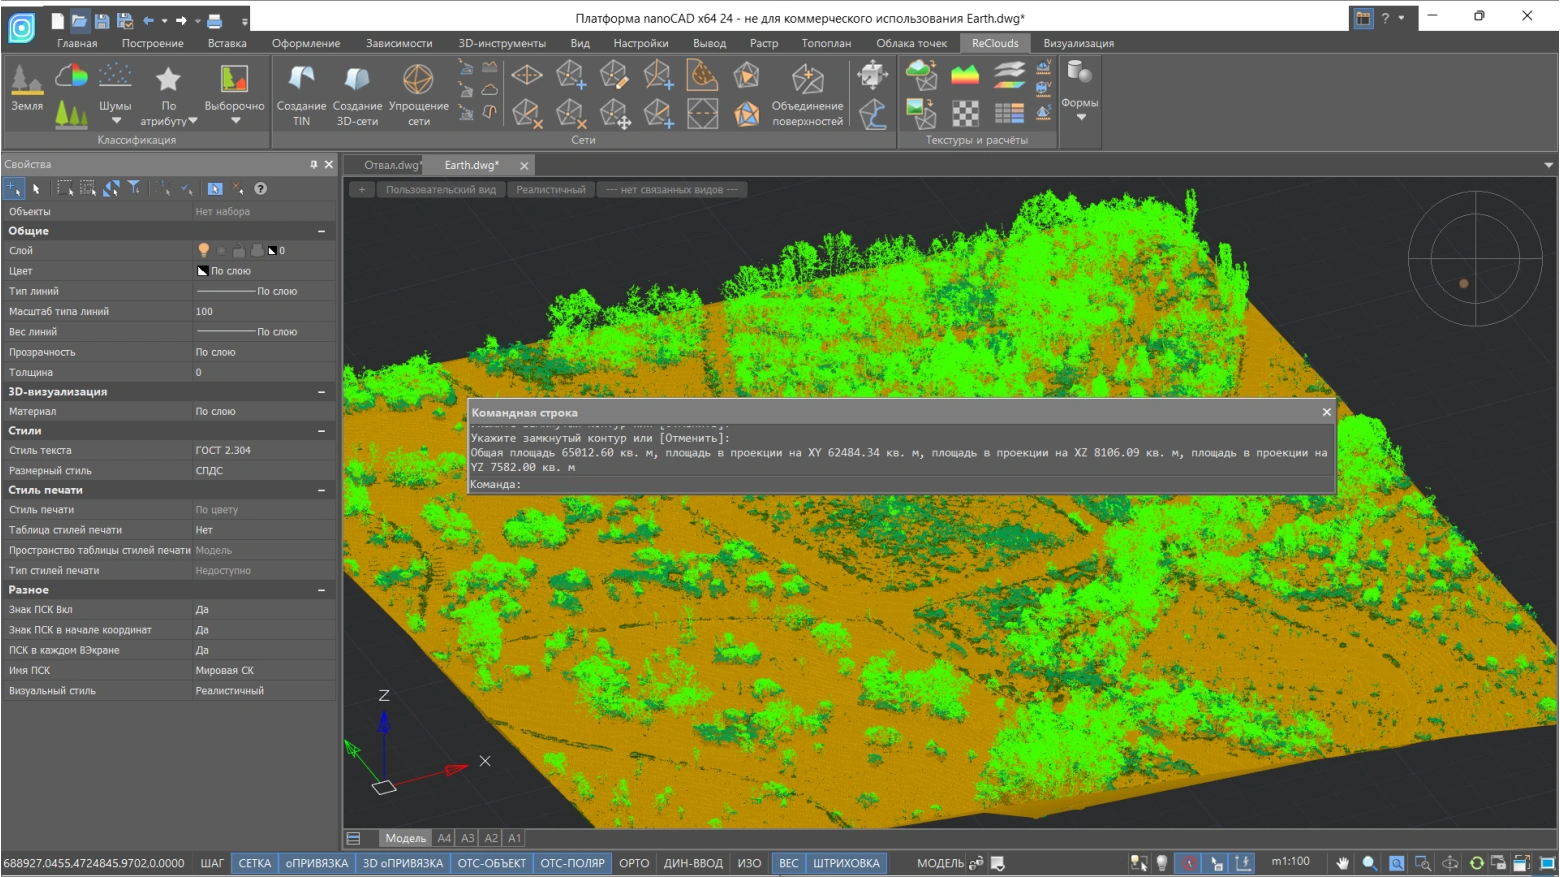Collapse the Общие properties section
Image resolution: width=1560 pixels, height=877 pixels.
[x=321, y=231]
